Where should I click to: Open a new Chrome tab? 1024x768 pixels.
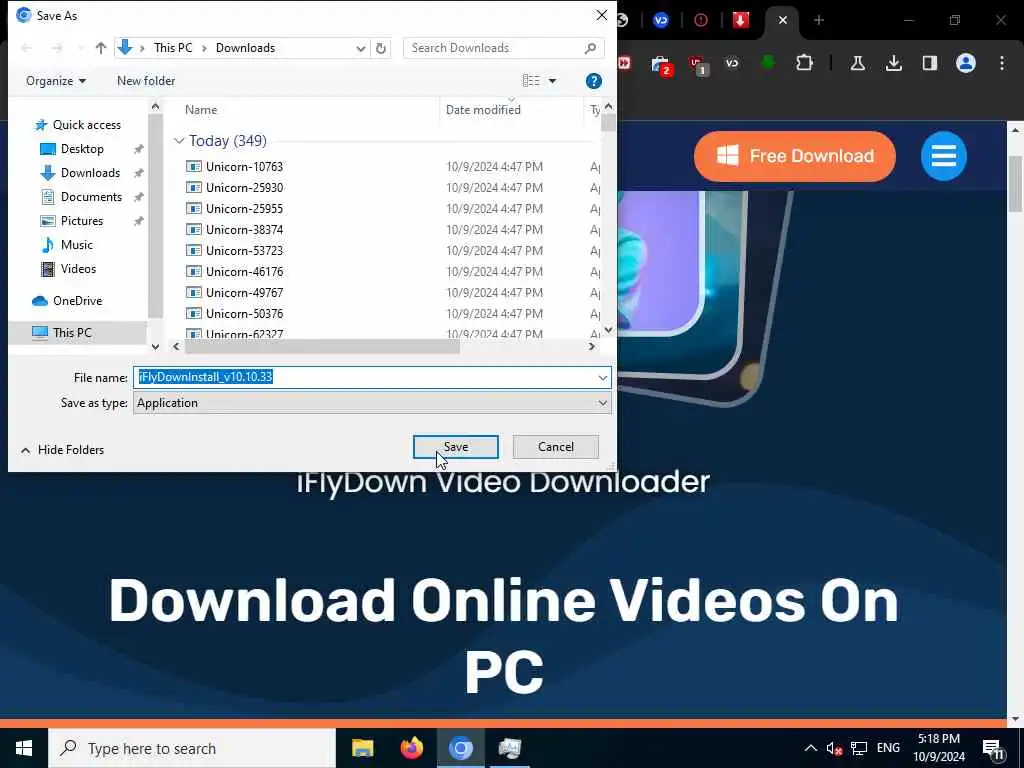click(x=818, y=20)
